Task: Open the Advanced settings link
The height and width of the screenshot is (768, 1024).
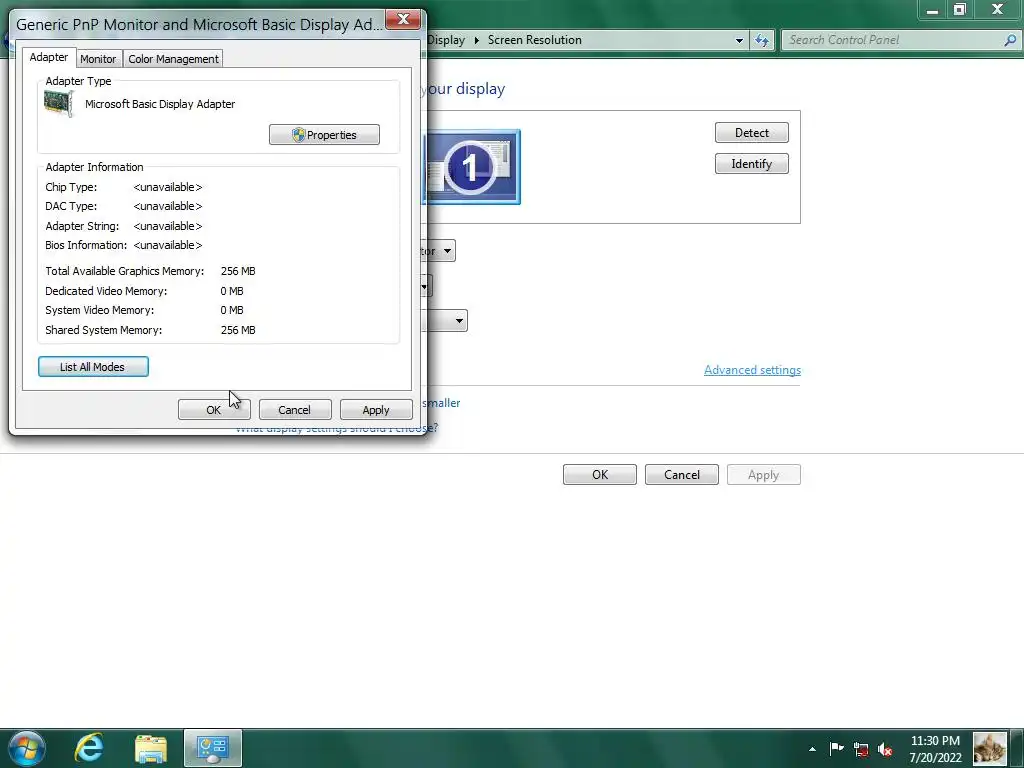Action: point(752,370)
